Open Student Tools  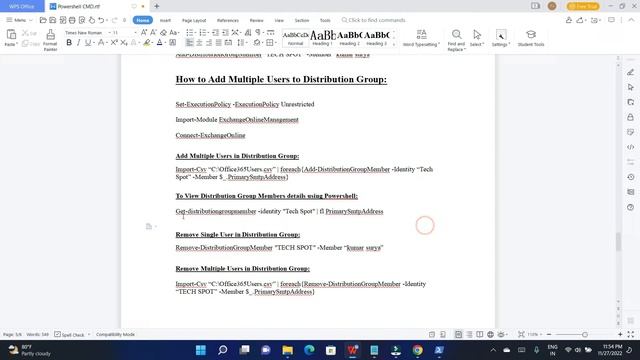click(x=531, y=38)
